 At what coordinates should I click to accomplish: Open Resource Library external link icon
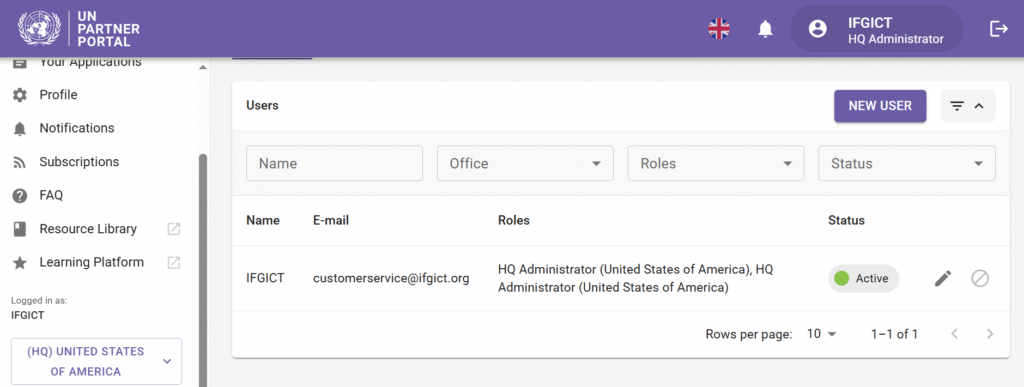pos(174,229)
